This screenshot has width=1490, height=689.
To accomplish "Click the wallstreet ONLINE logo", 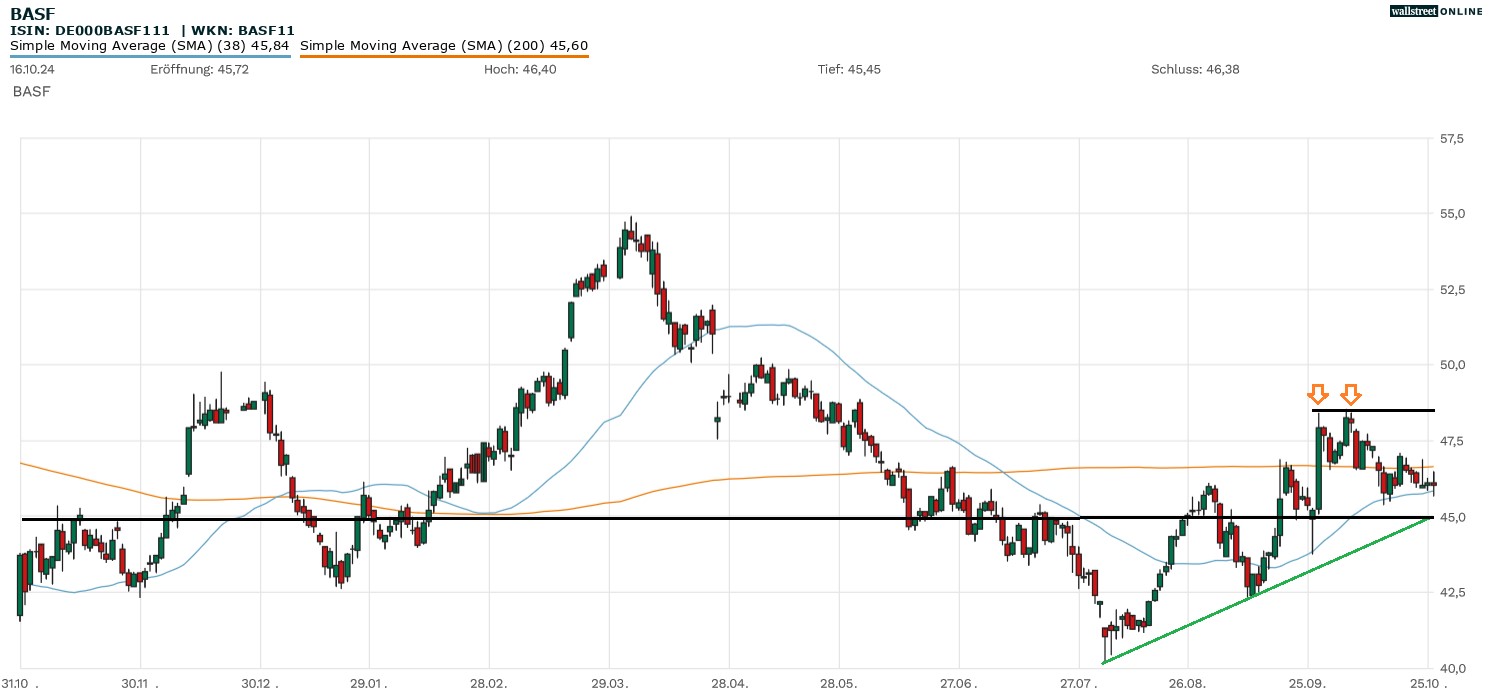I will click(x=1436, y=11).
